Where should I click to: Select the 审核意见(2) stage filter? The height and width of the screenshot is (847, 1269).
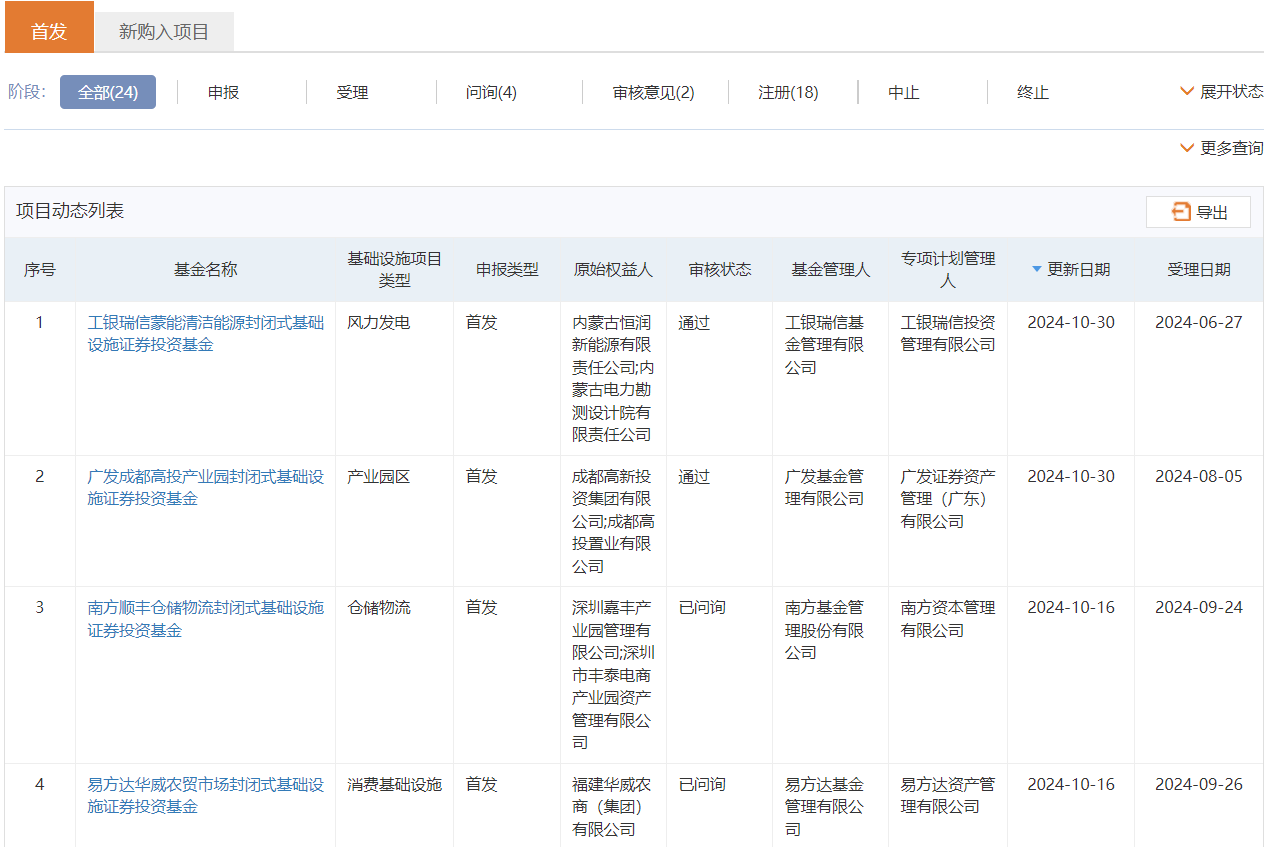pyautogui.click(x=653, y=92)
